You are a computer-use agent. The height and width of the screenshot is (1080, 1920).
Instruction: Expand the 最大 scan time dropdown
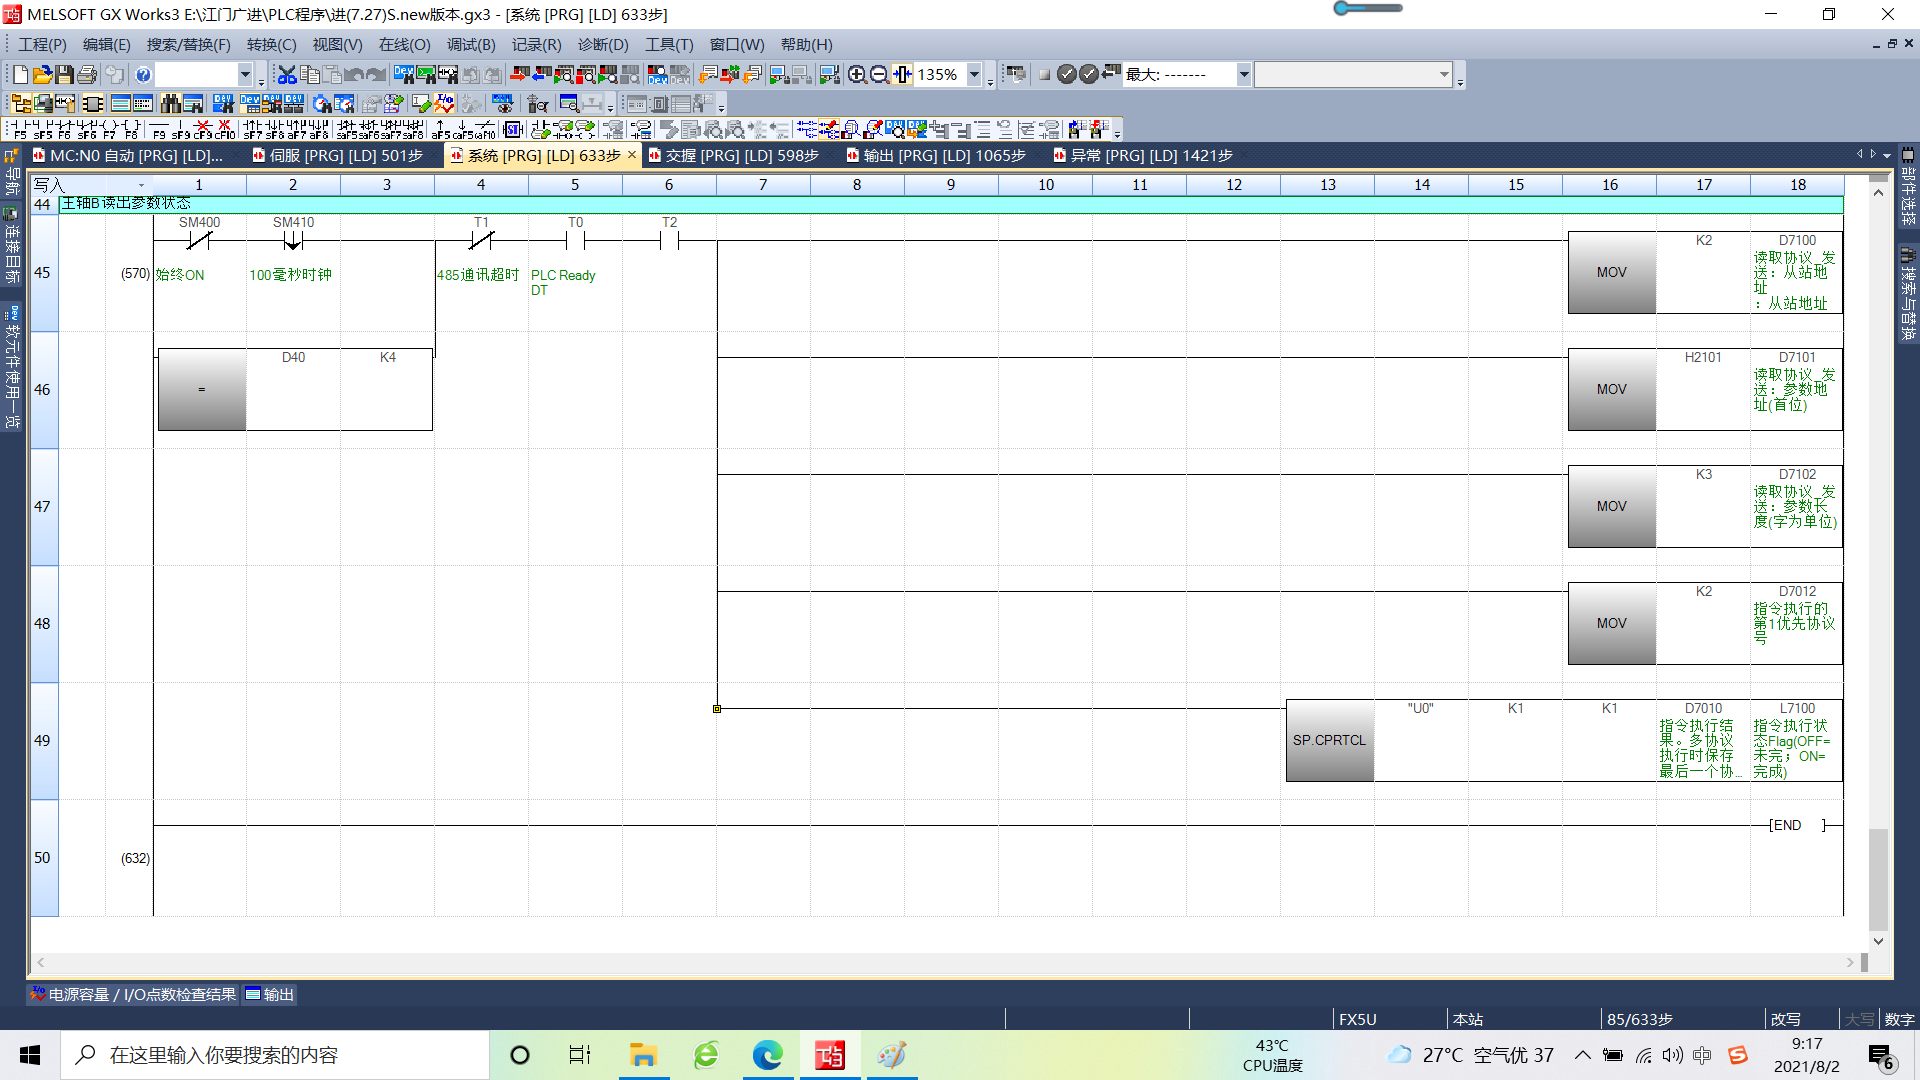[x=1243, y=75]
